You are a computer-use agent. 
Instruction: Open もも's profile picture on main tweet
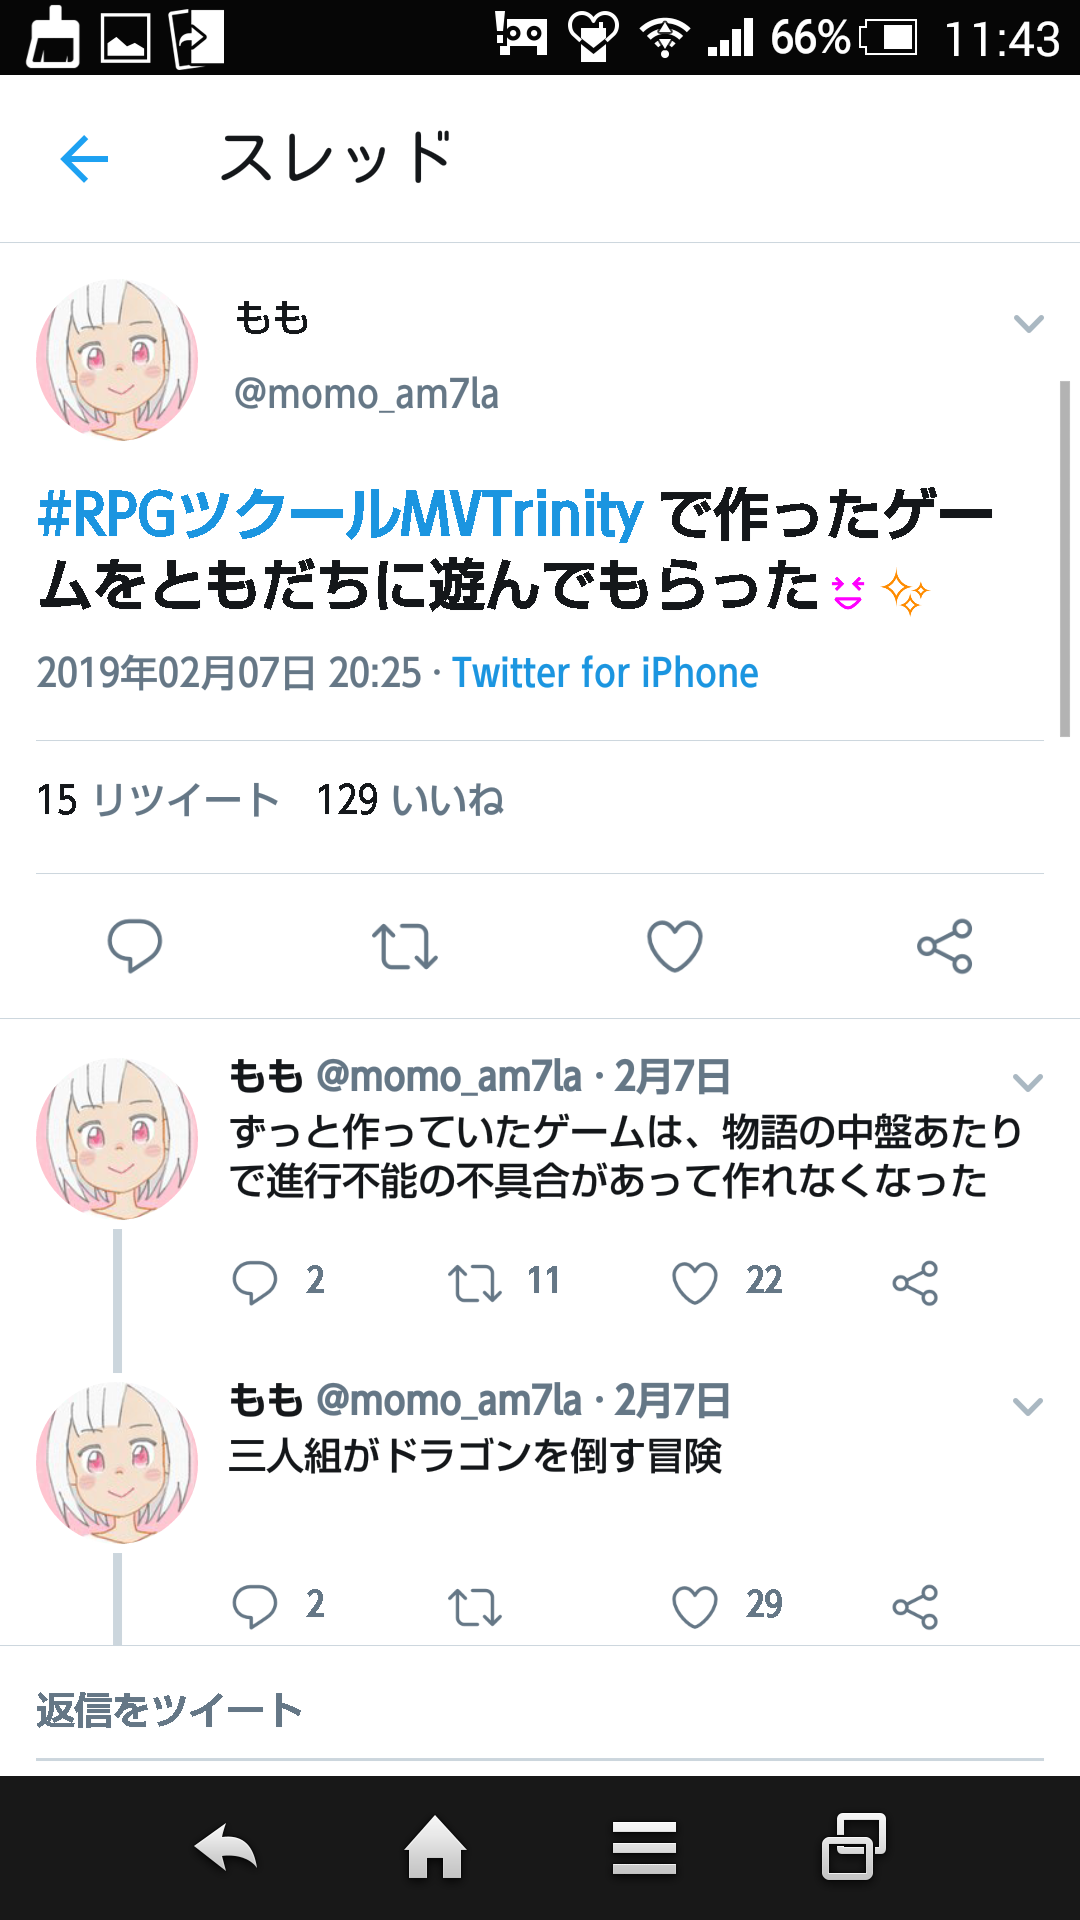point(117,360)
